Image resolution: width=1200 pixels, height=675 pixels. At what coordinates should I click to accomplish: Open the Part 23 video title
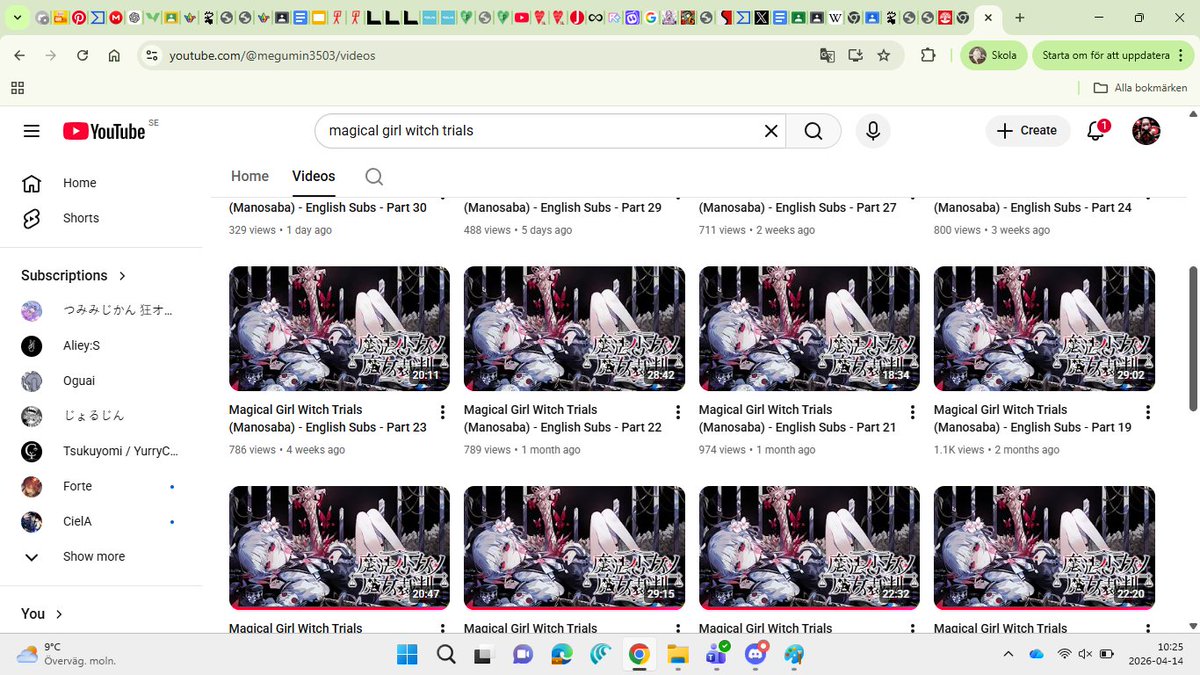point(328,418)
